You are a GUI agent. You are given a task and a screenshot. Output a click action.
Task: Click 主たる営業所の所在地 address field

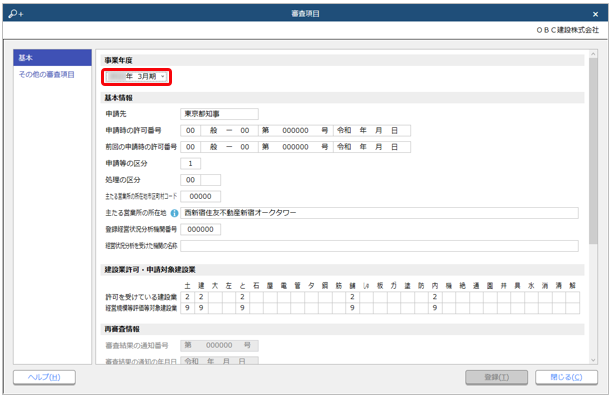coord(380,213)
